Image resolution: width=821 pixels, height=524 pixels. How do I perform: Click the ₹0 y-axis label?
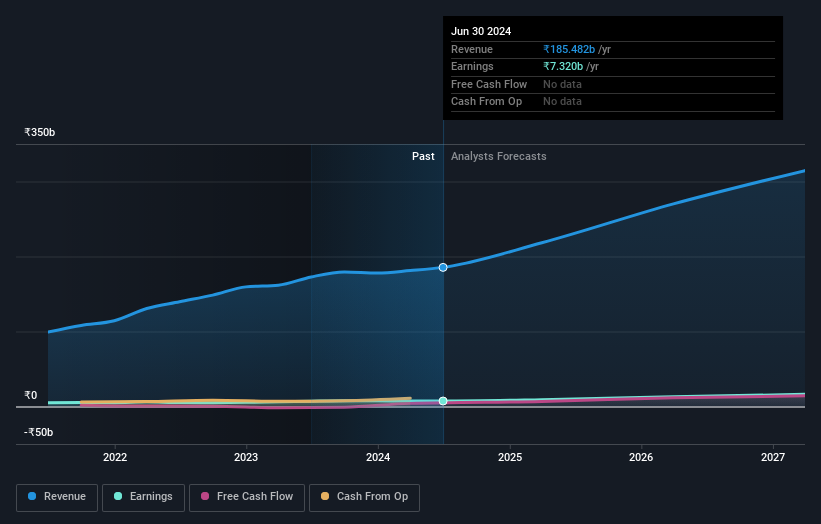click(x=31, y=395)
